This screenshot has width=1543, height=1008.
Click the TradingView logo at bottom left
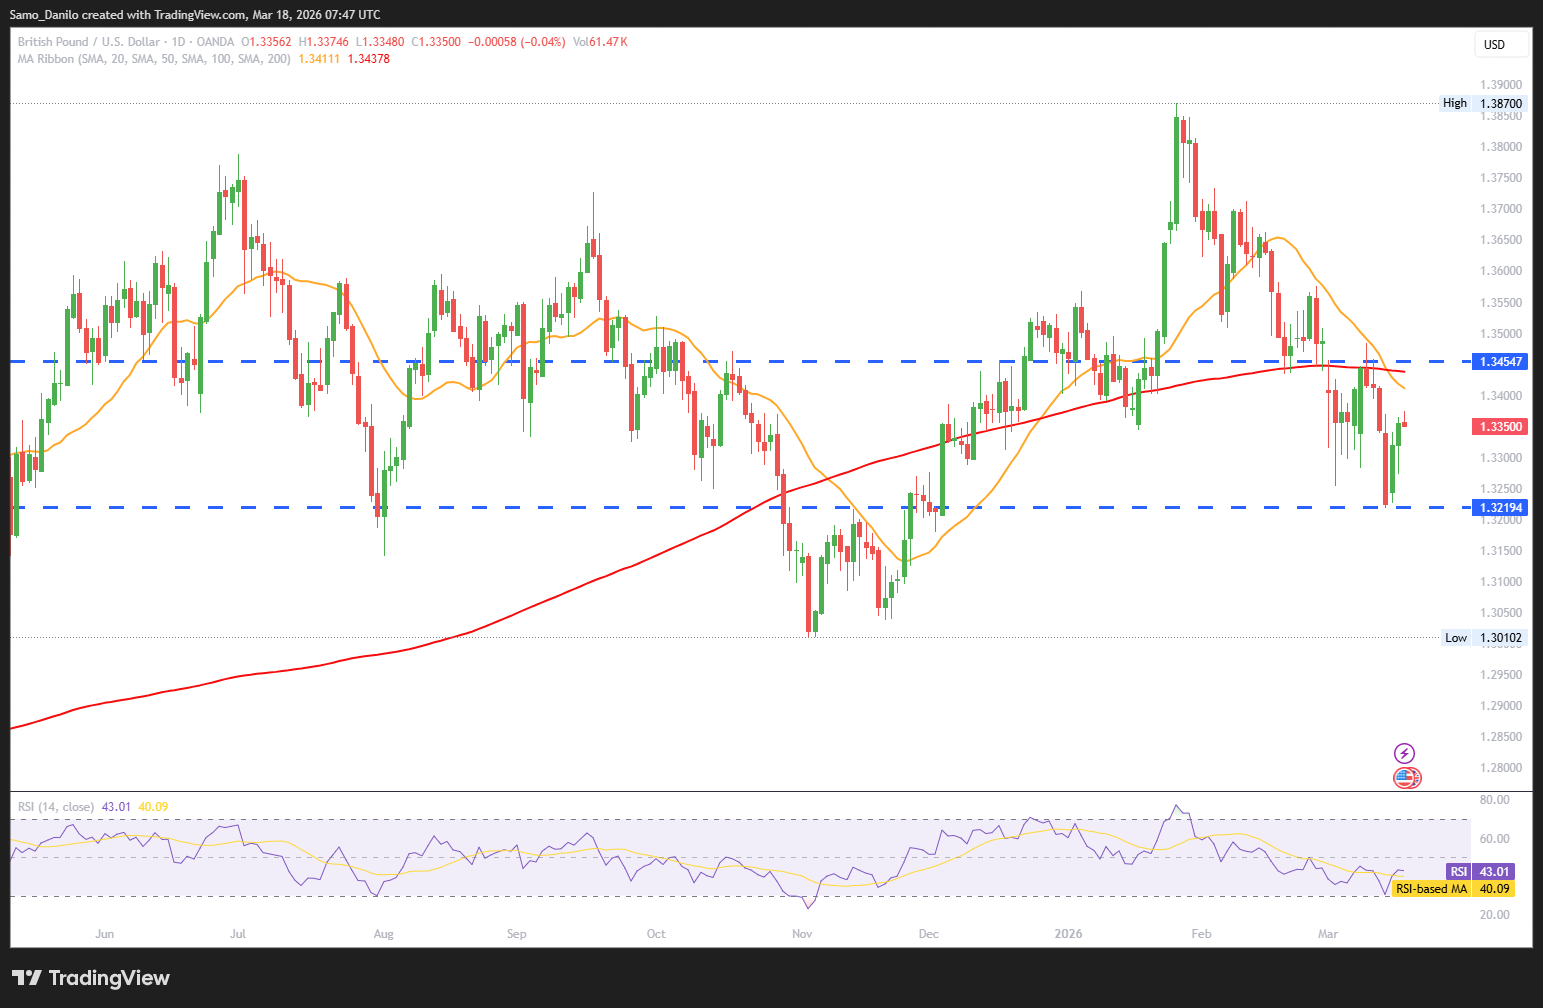coord(91,978)
